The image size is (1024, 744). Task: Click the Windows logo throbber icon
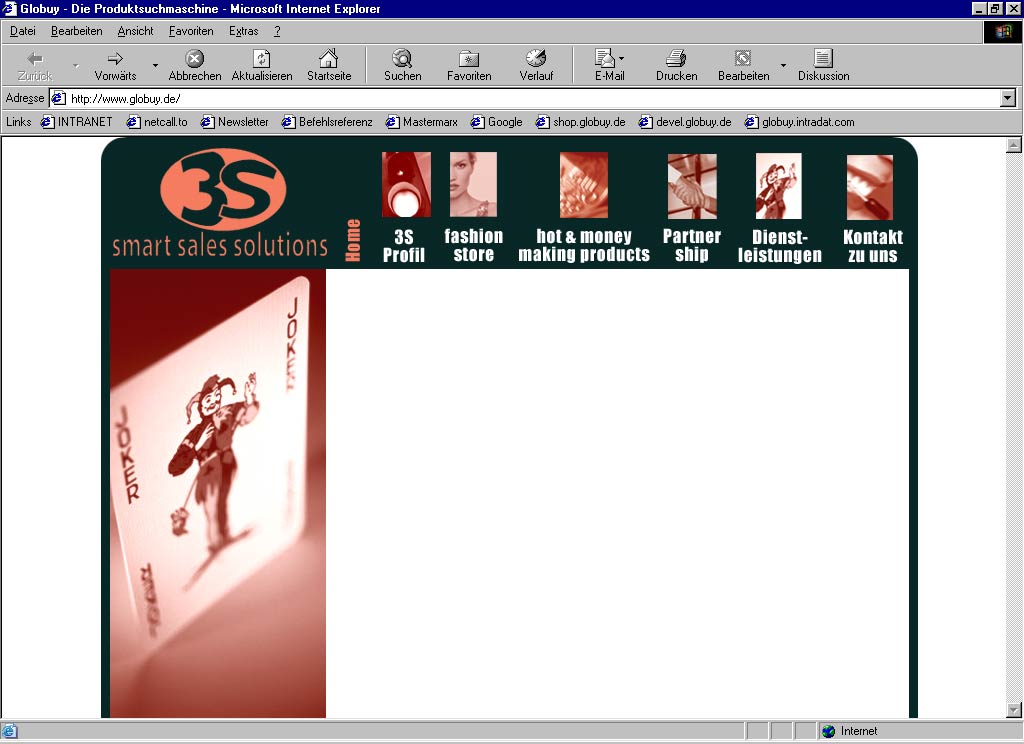pos(1003,31)
